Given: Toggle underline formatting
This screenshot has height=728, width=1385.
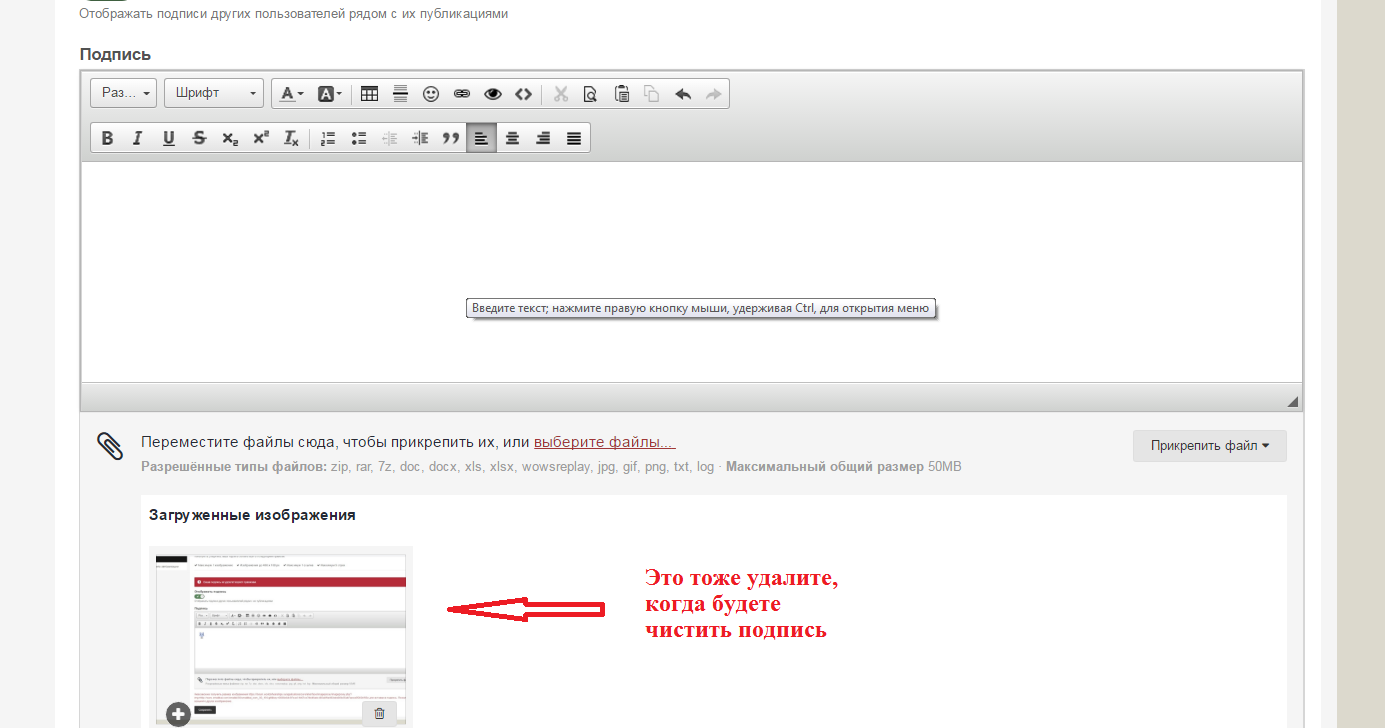Looking at the screenshot, I should 169,138.
